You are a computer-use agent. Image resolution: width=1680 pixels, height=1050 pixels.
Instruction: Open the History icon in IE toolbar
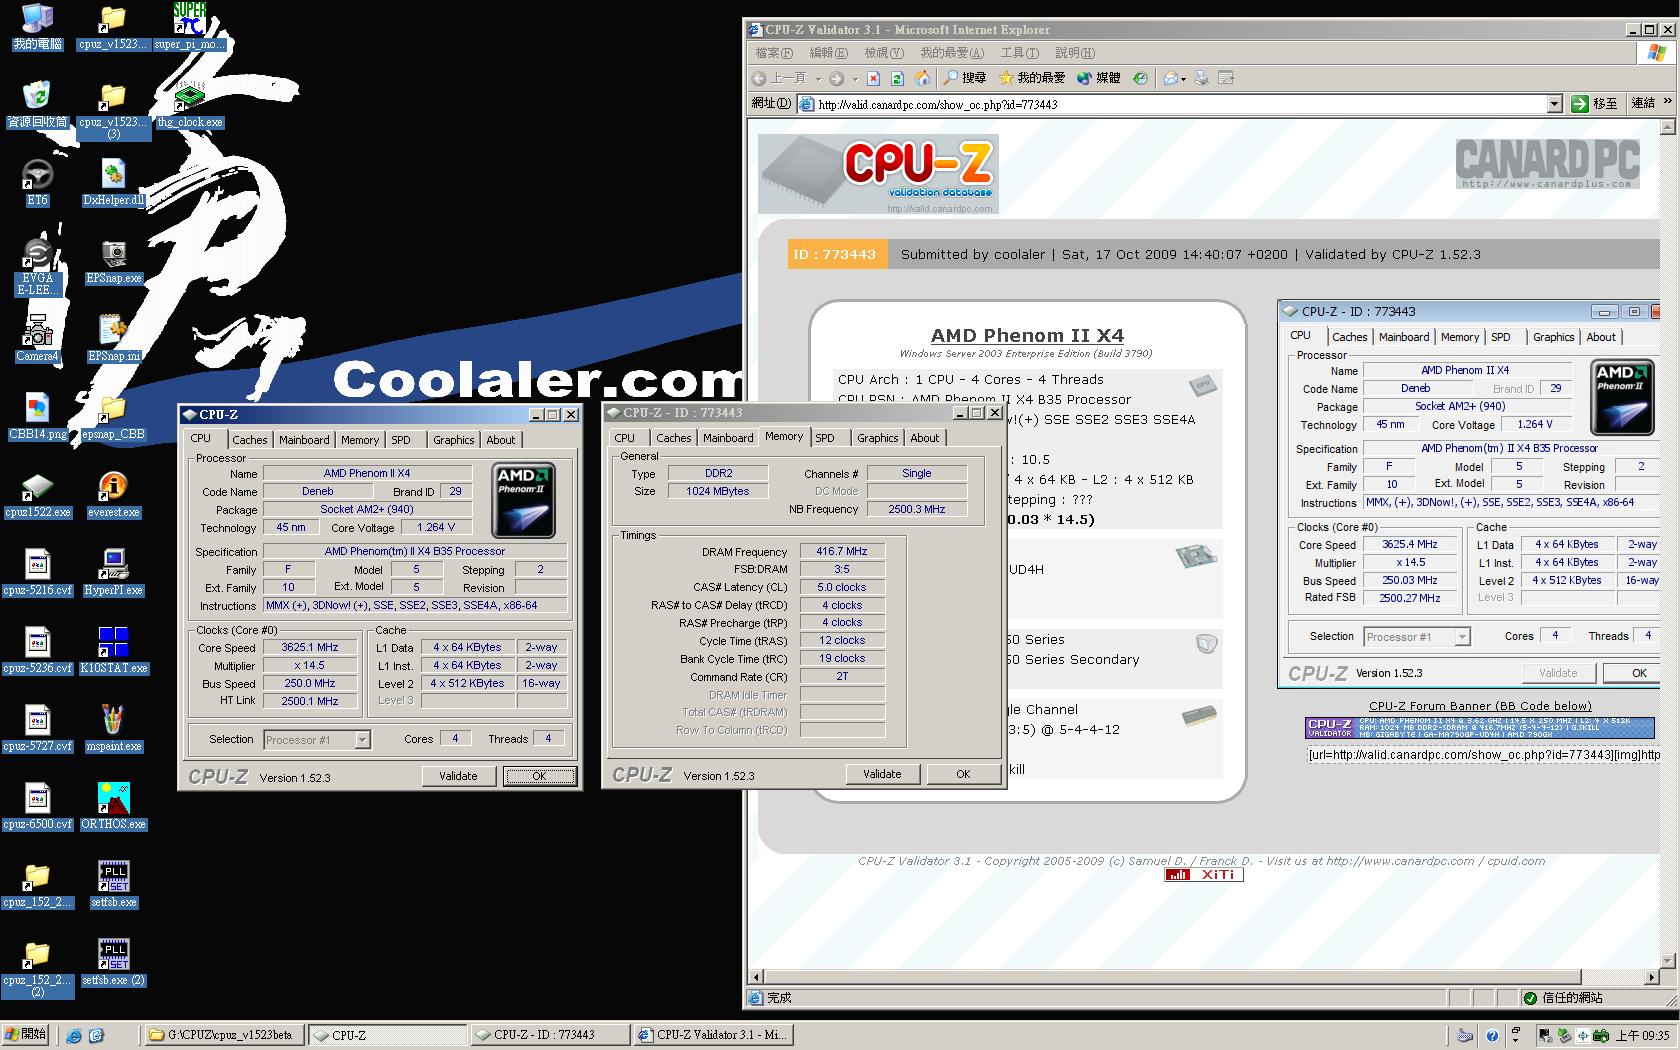[x=1140, y=78]
